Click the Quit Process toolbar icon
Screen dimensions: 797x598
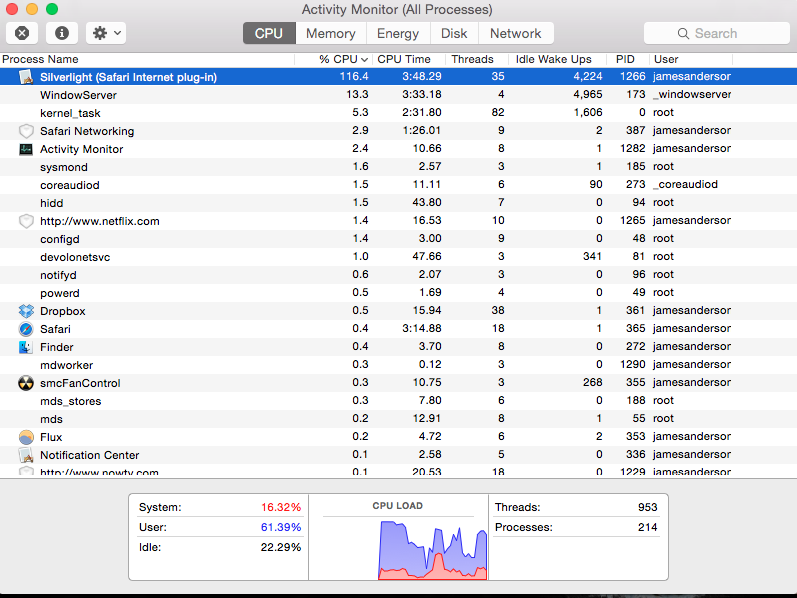pos(21,33)
